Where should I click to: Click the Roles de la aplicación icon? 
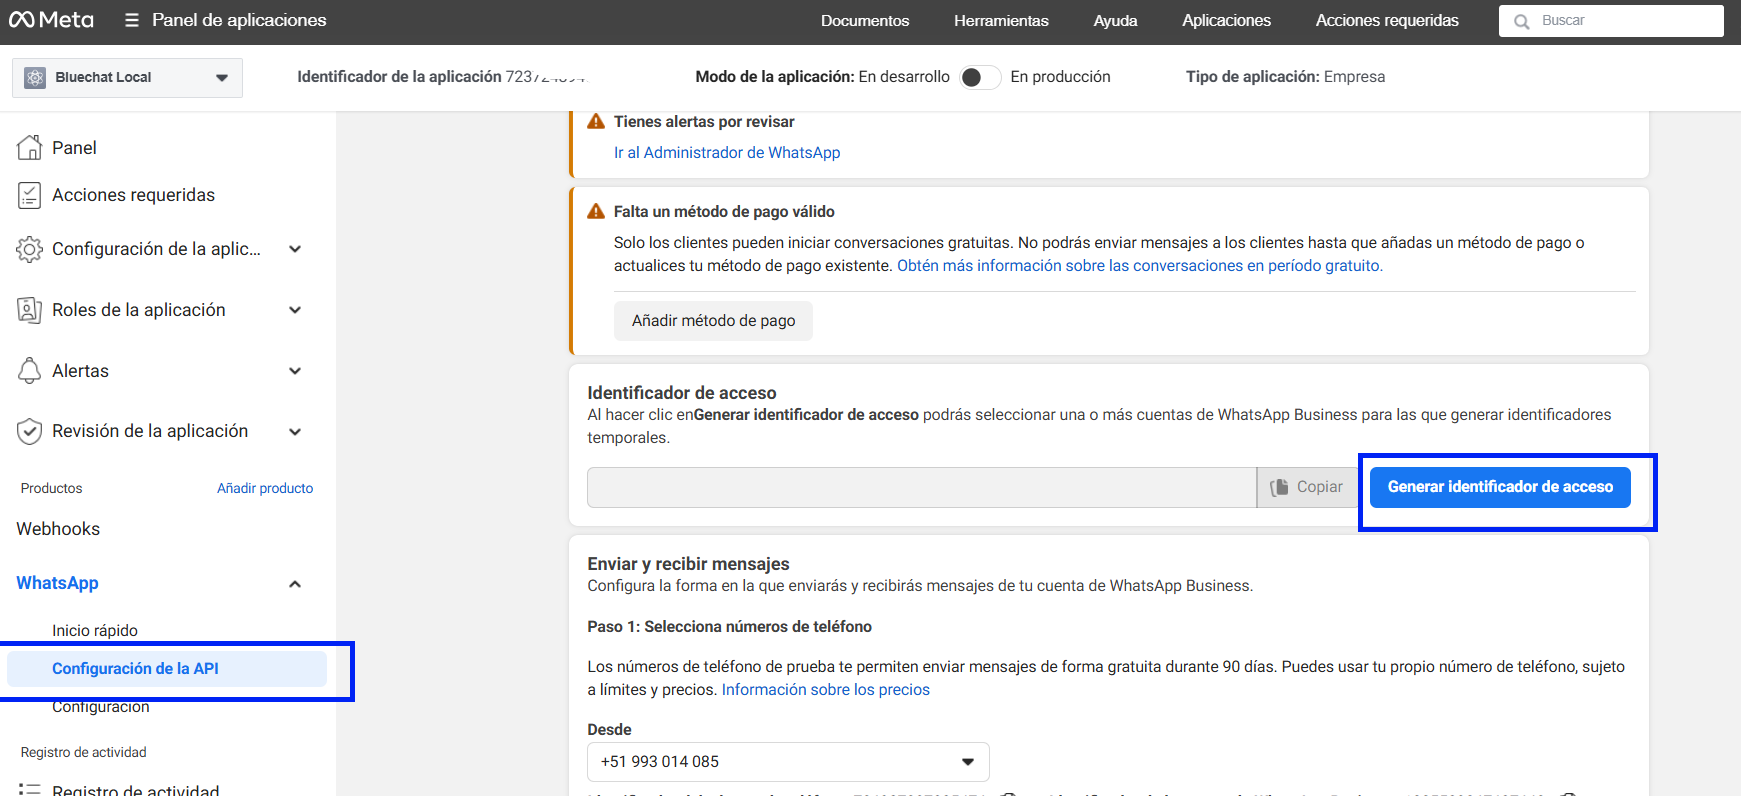(30, 310)
